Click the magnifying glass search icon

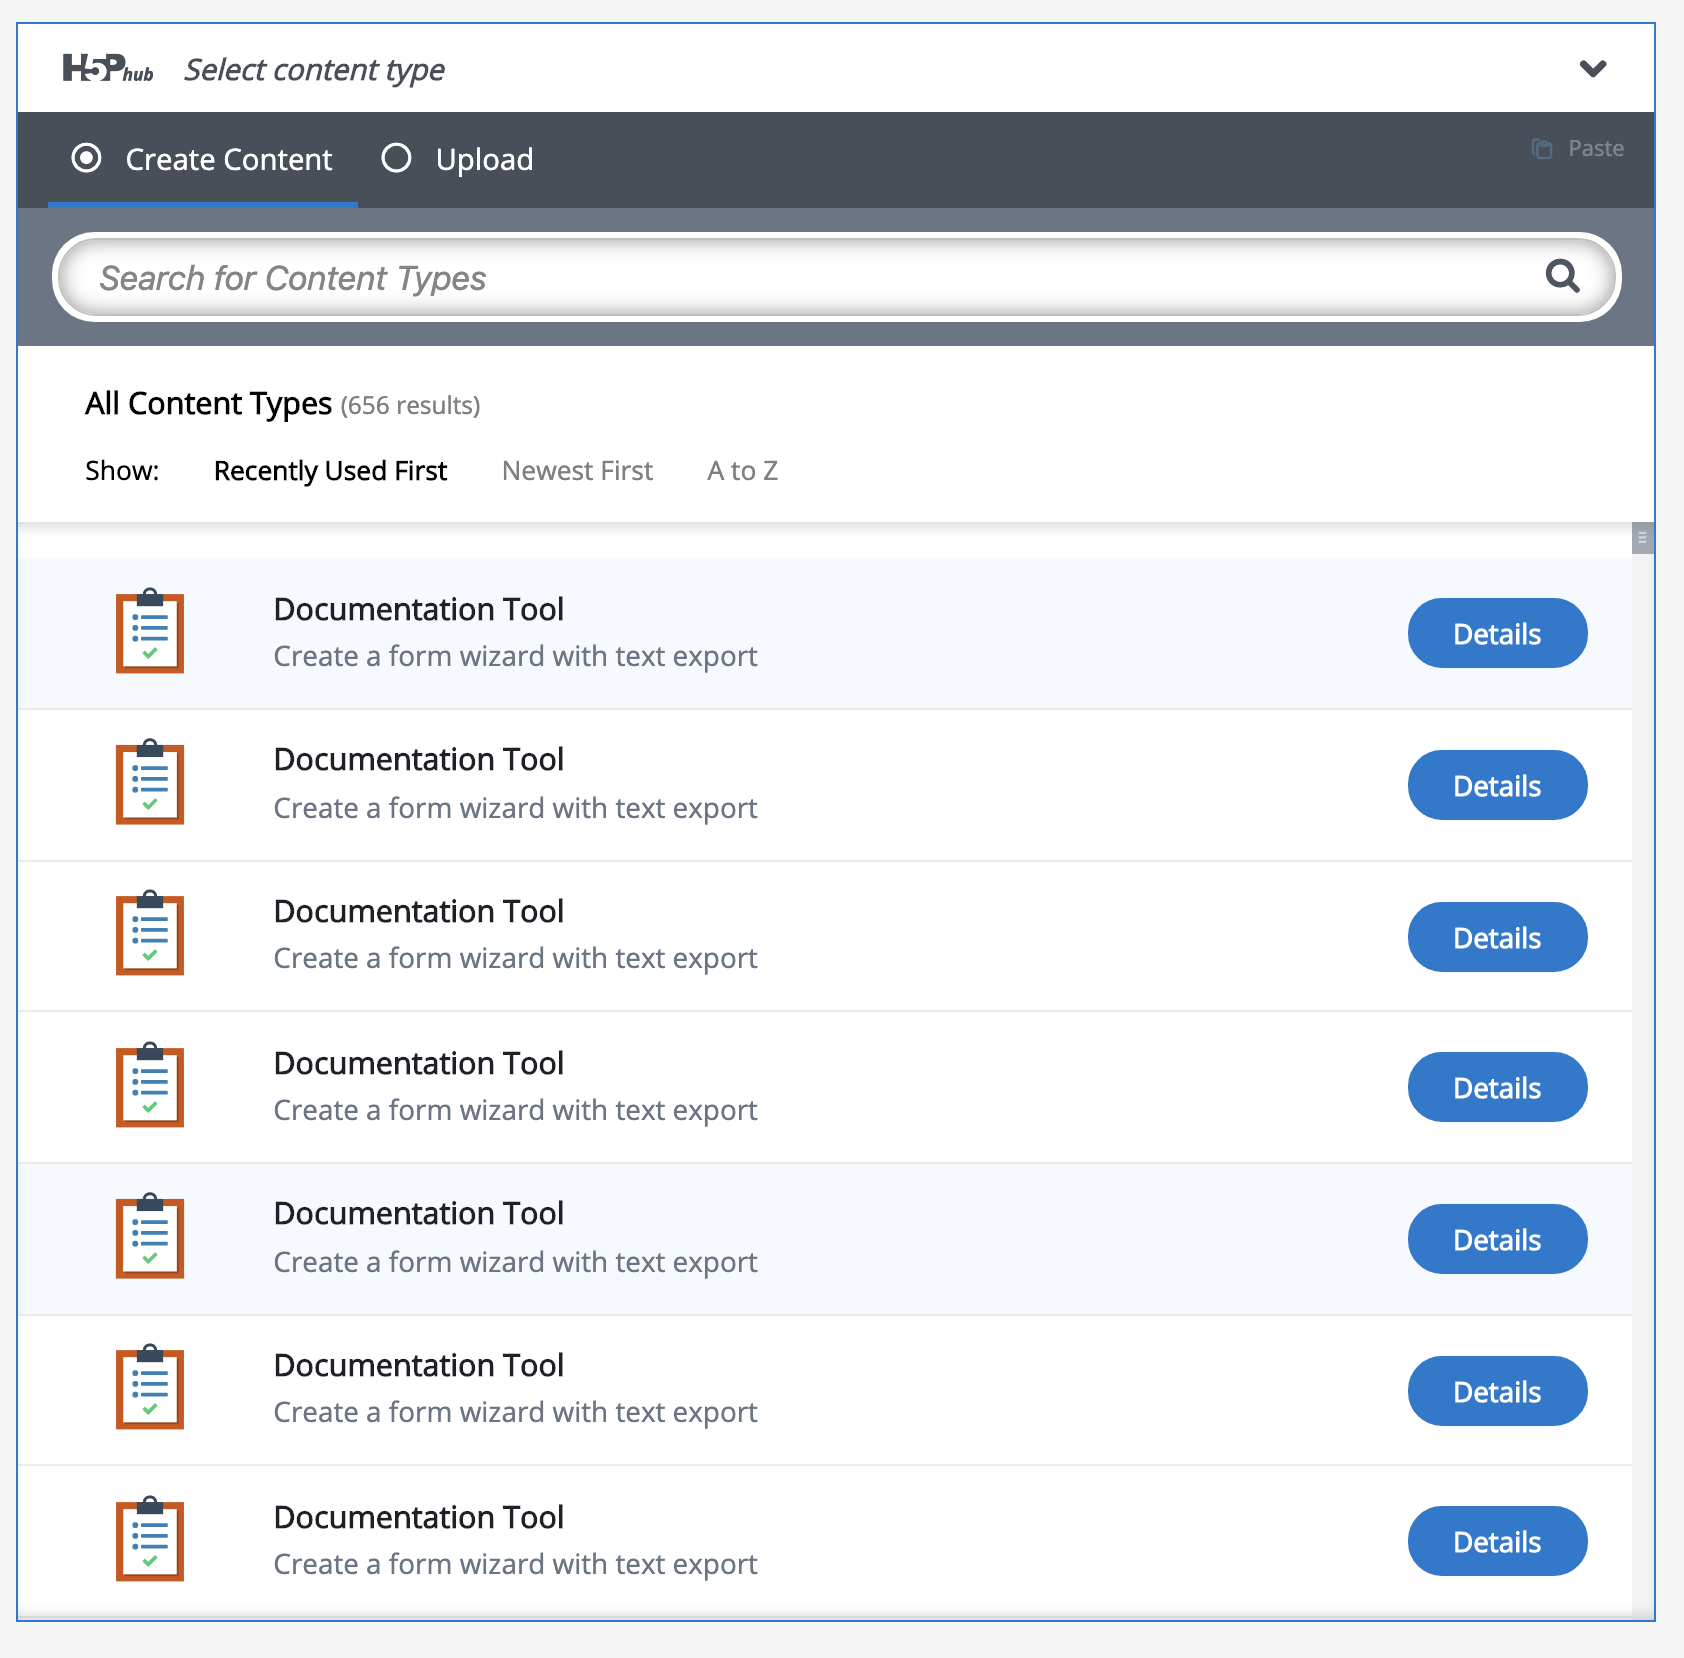[x=1562, y=276]
